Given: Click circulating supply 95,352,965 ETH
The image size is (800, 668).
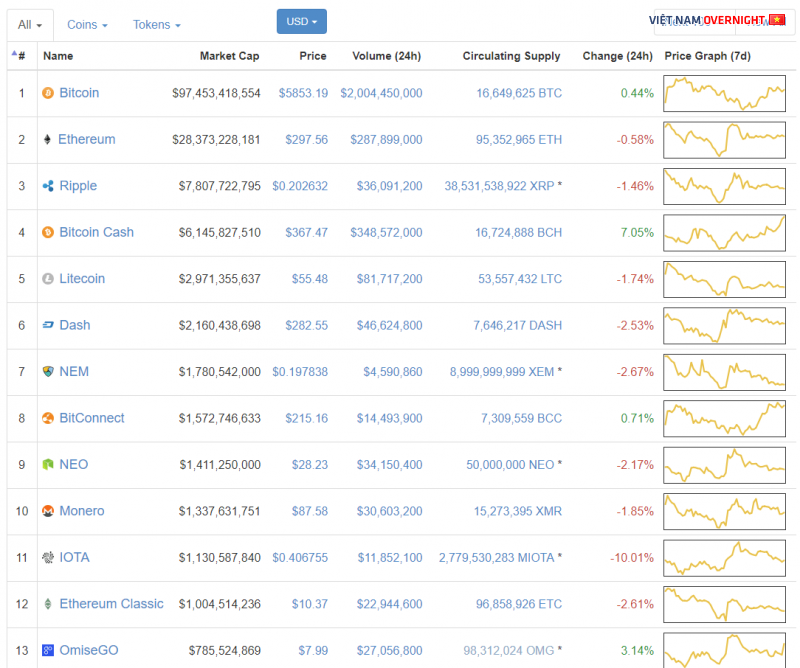Looking at the screenshot, I should pos(519,140).
